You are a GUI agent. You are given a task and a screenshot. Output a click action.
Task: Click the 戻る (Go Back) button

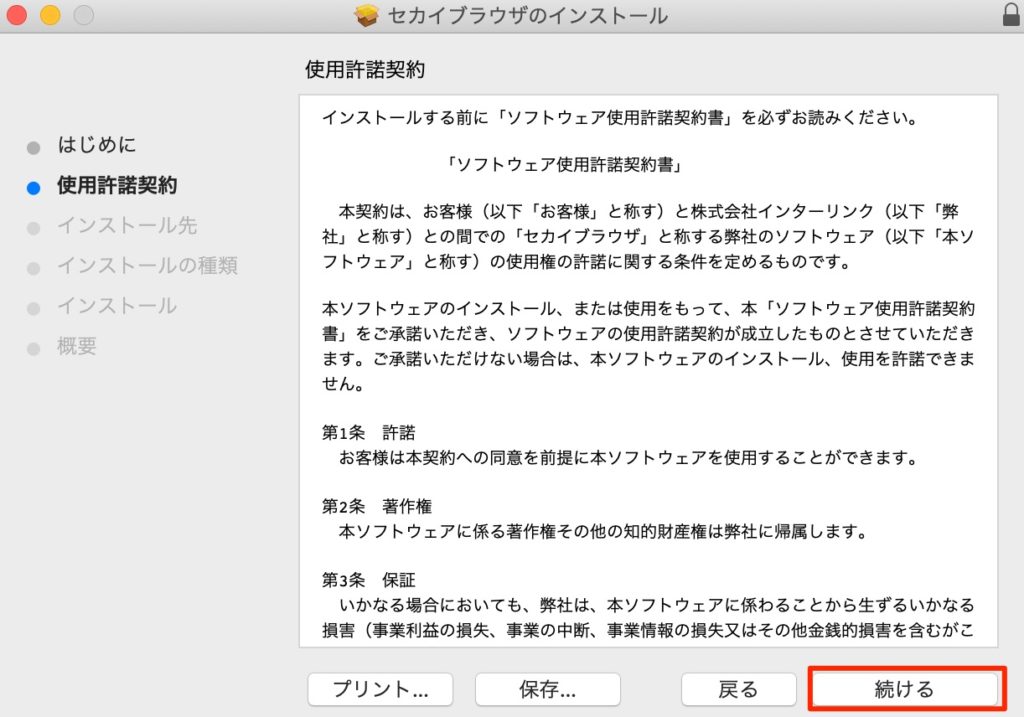tap(739, 689)
